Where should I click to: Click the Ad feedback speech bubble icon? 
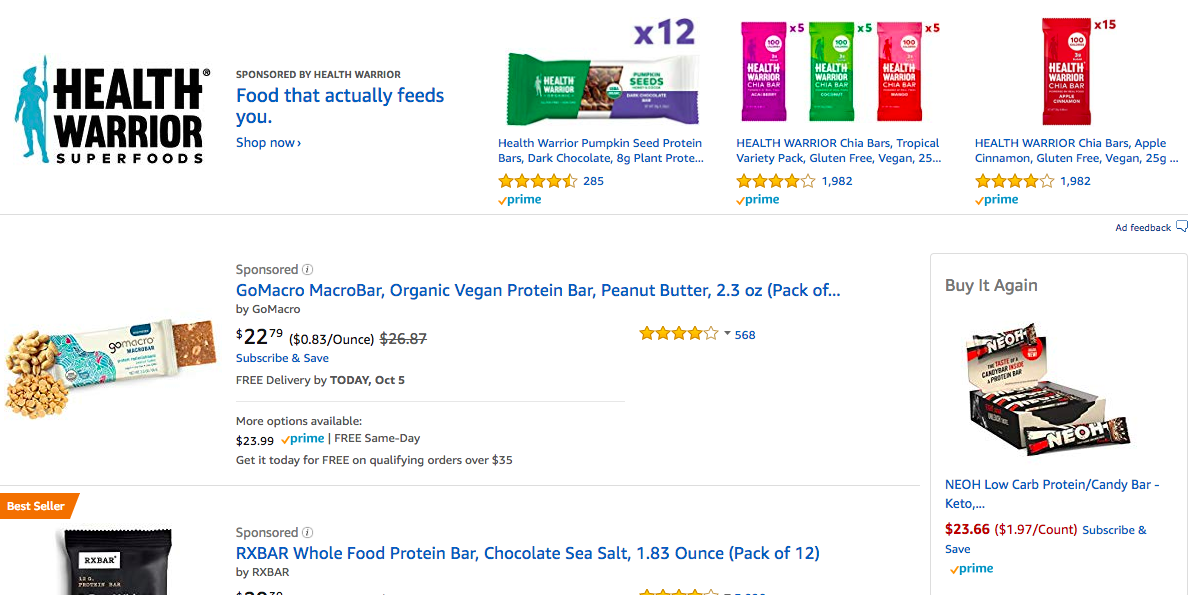(x=1182, y=227)
